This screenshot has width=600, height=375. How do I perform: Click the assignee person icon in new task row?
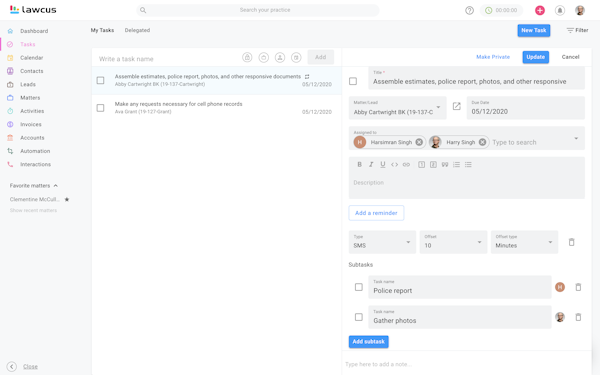point(280,57)
